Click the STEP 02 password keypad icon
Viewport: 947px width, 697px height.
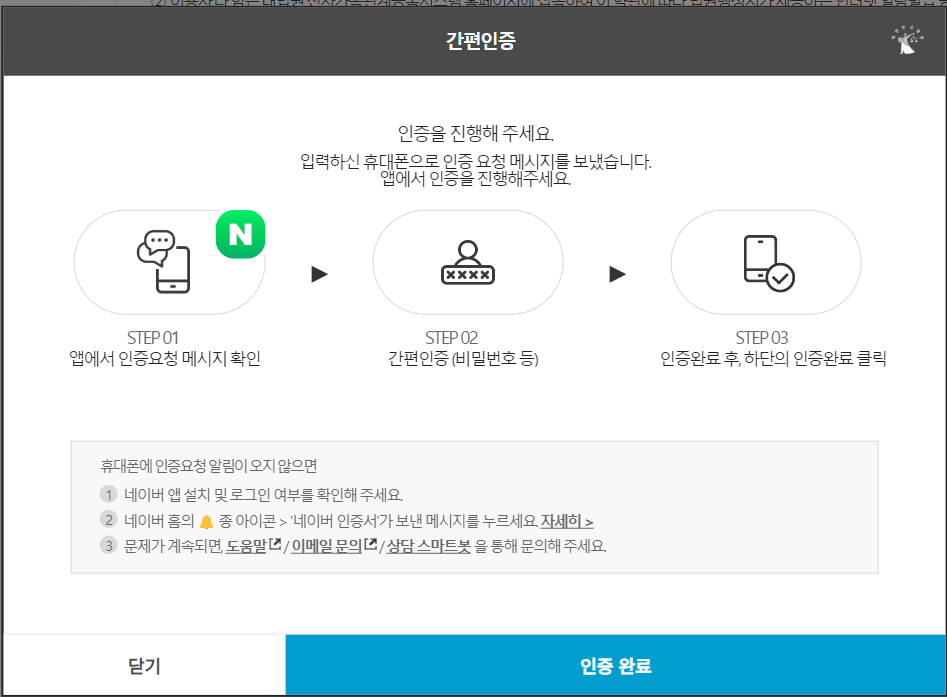click(466, 262)
